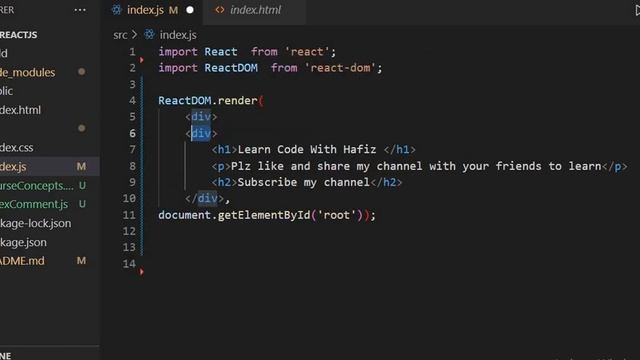
Task: Click the U badge beside JsxComment.js
Action: [82, 204]
